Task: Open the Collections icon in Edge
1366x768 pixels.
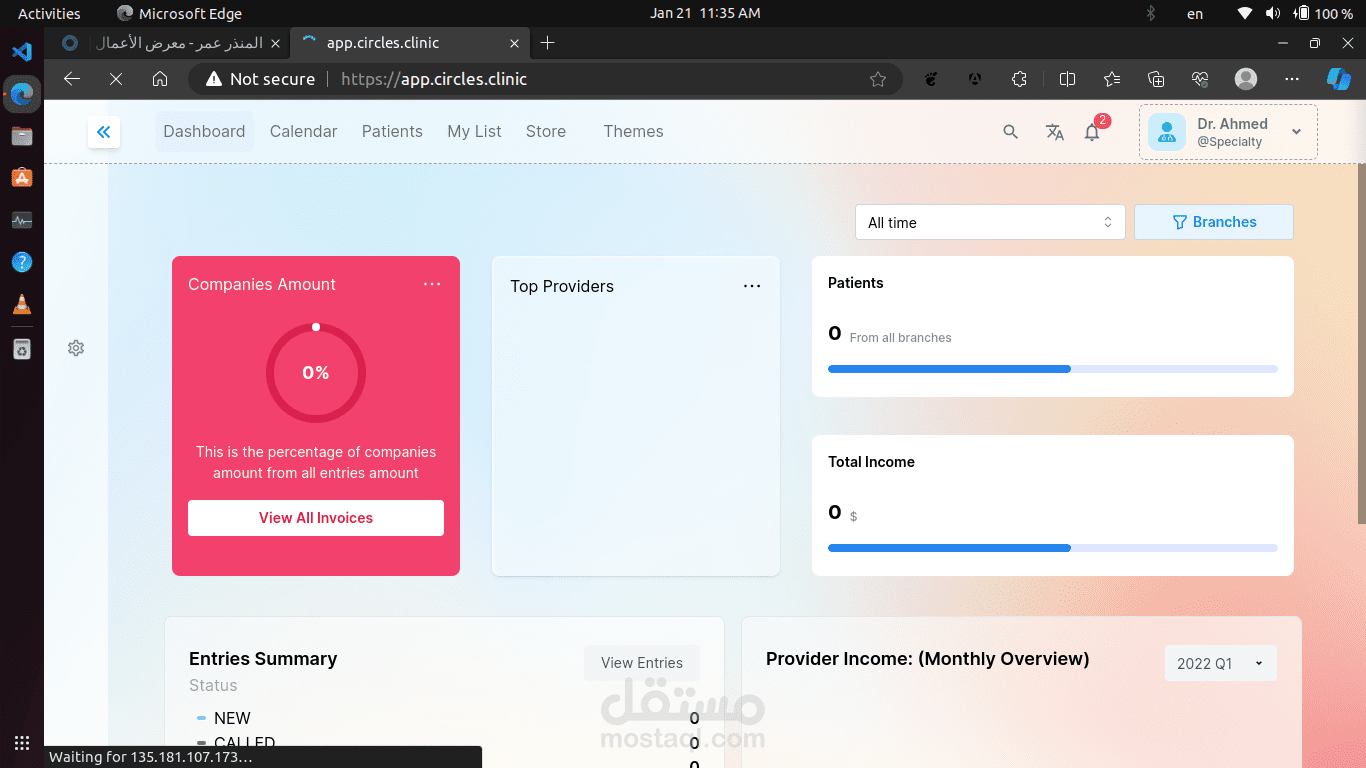Action: tap(1156, 79)
